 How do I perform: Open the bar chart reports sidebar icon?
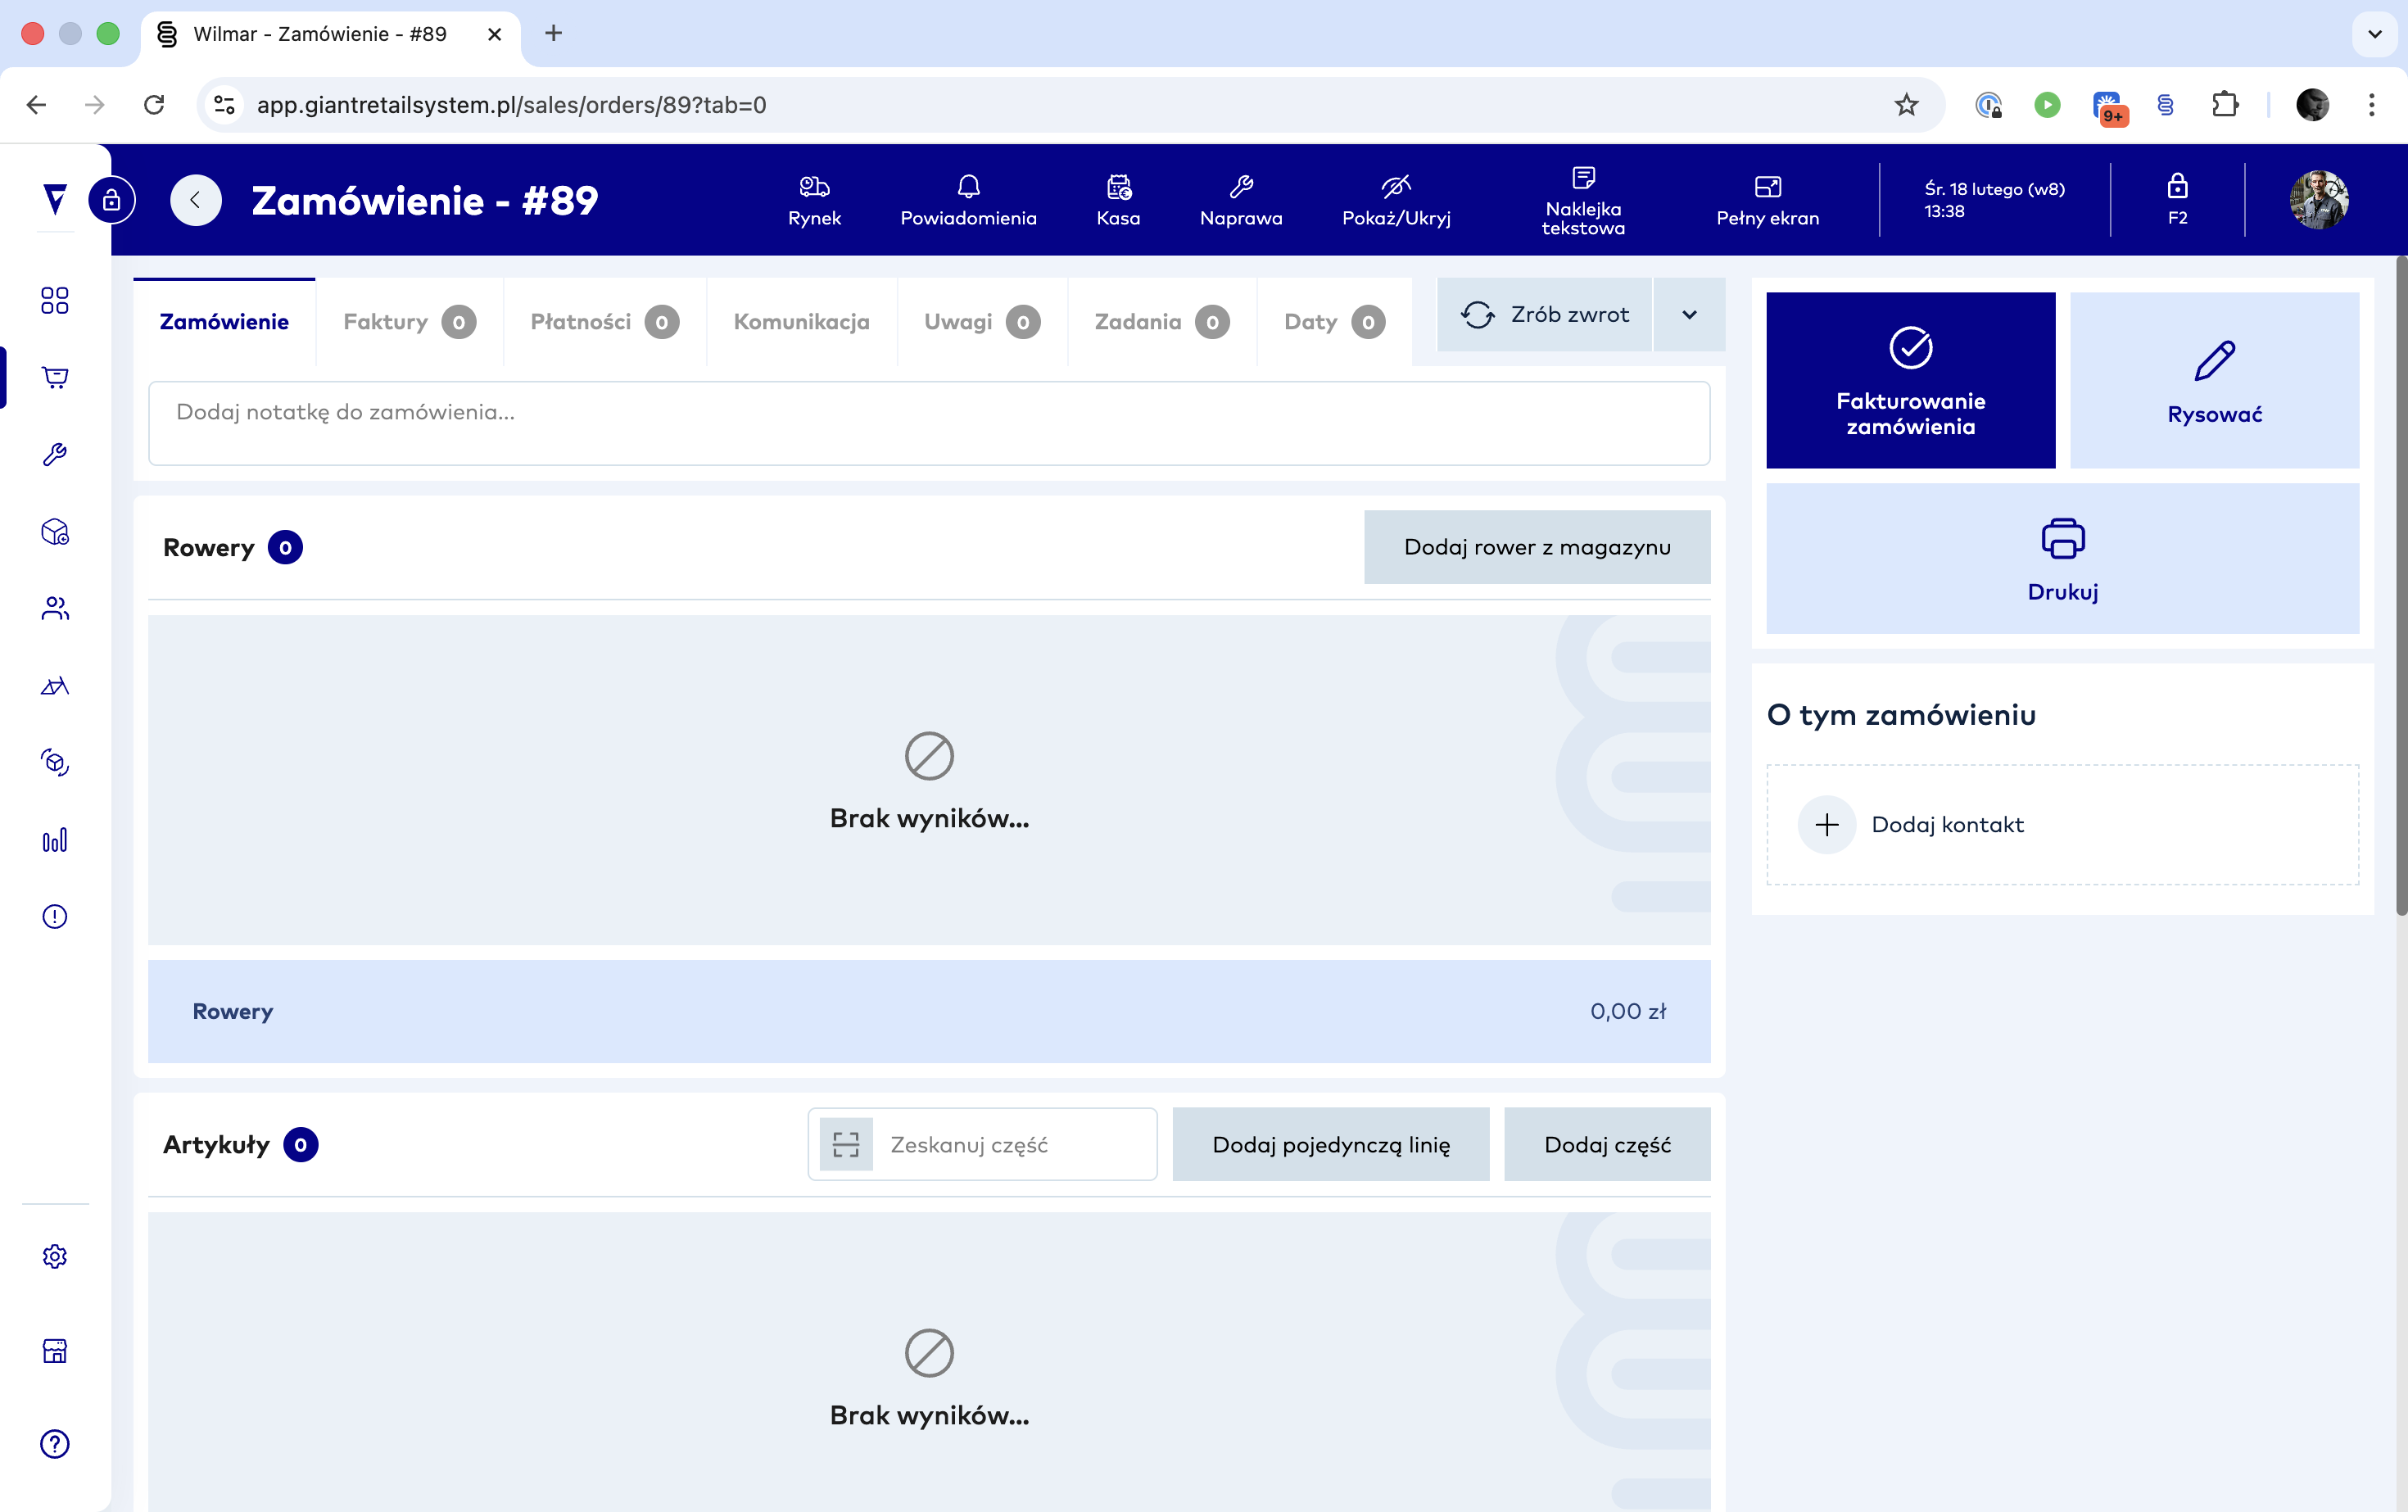(55, 840)
